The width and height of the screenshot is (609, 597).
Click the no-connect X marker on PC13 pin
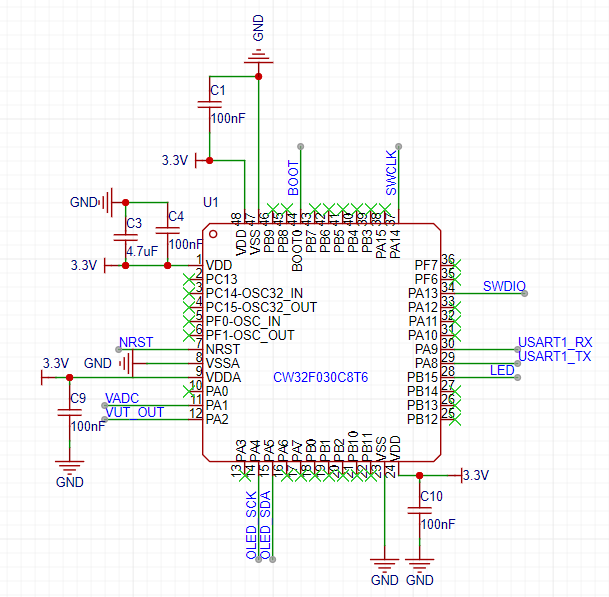coord(189,279)
